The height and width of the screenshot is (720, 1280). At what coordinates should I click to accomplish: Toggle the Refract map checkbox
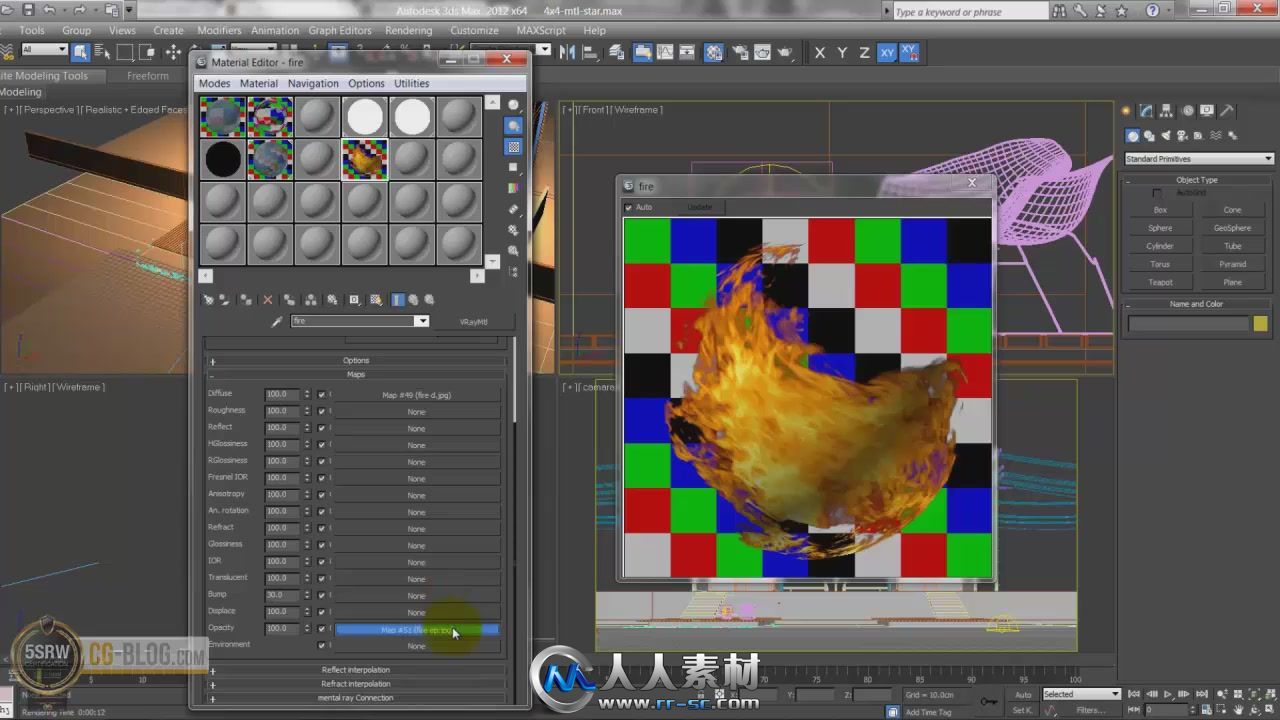[322, 528]
